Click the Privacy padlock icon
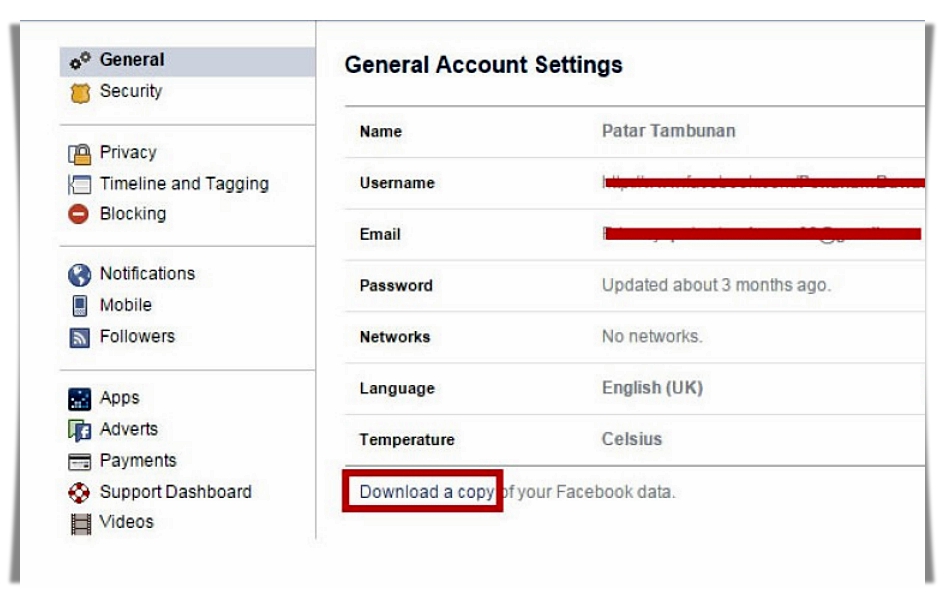 (x=80, y=154)
